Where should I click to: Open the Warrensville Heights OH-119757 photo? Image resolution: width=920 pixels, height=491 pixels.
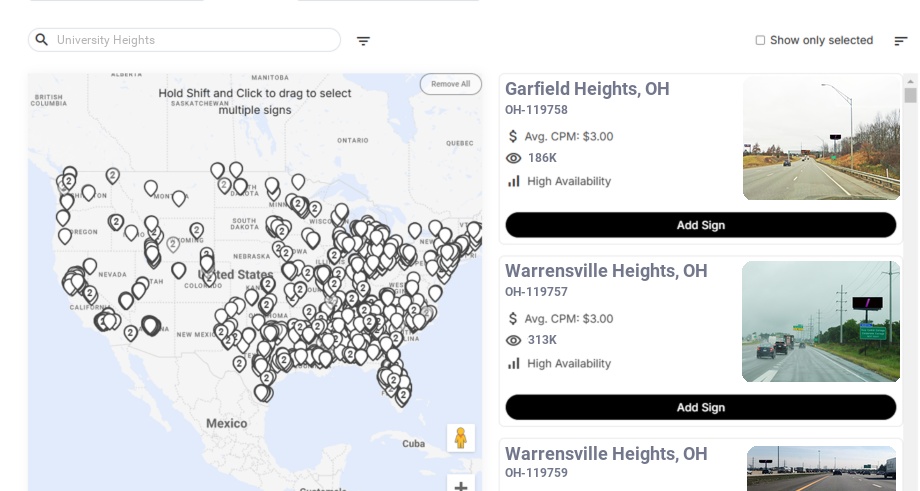click(820, 322)
